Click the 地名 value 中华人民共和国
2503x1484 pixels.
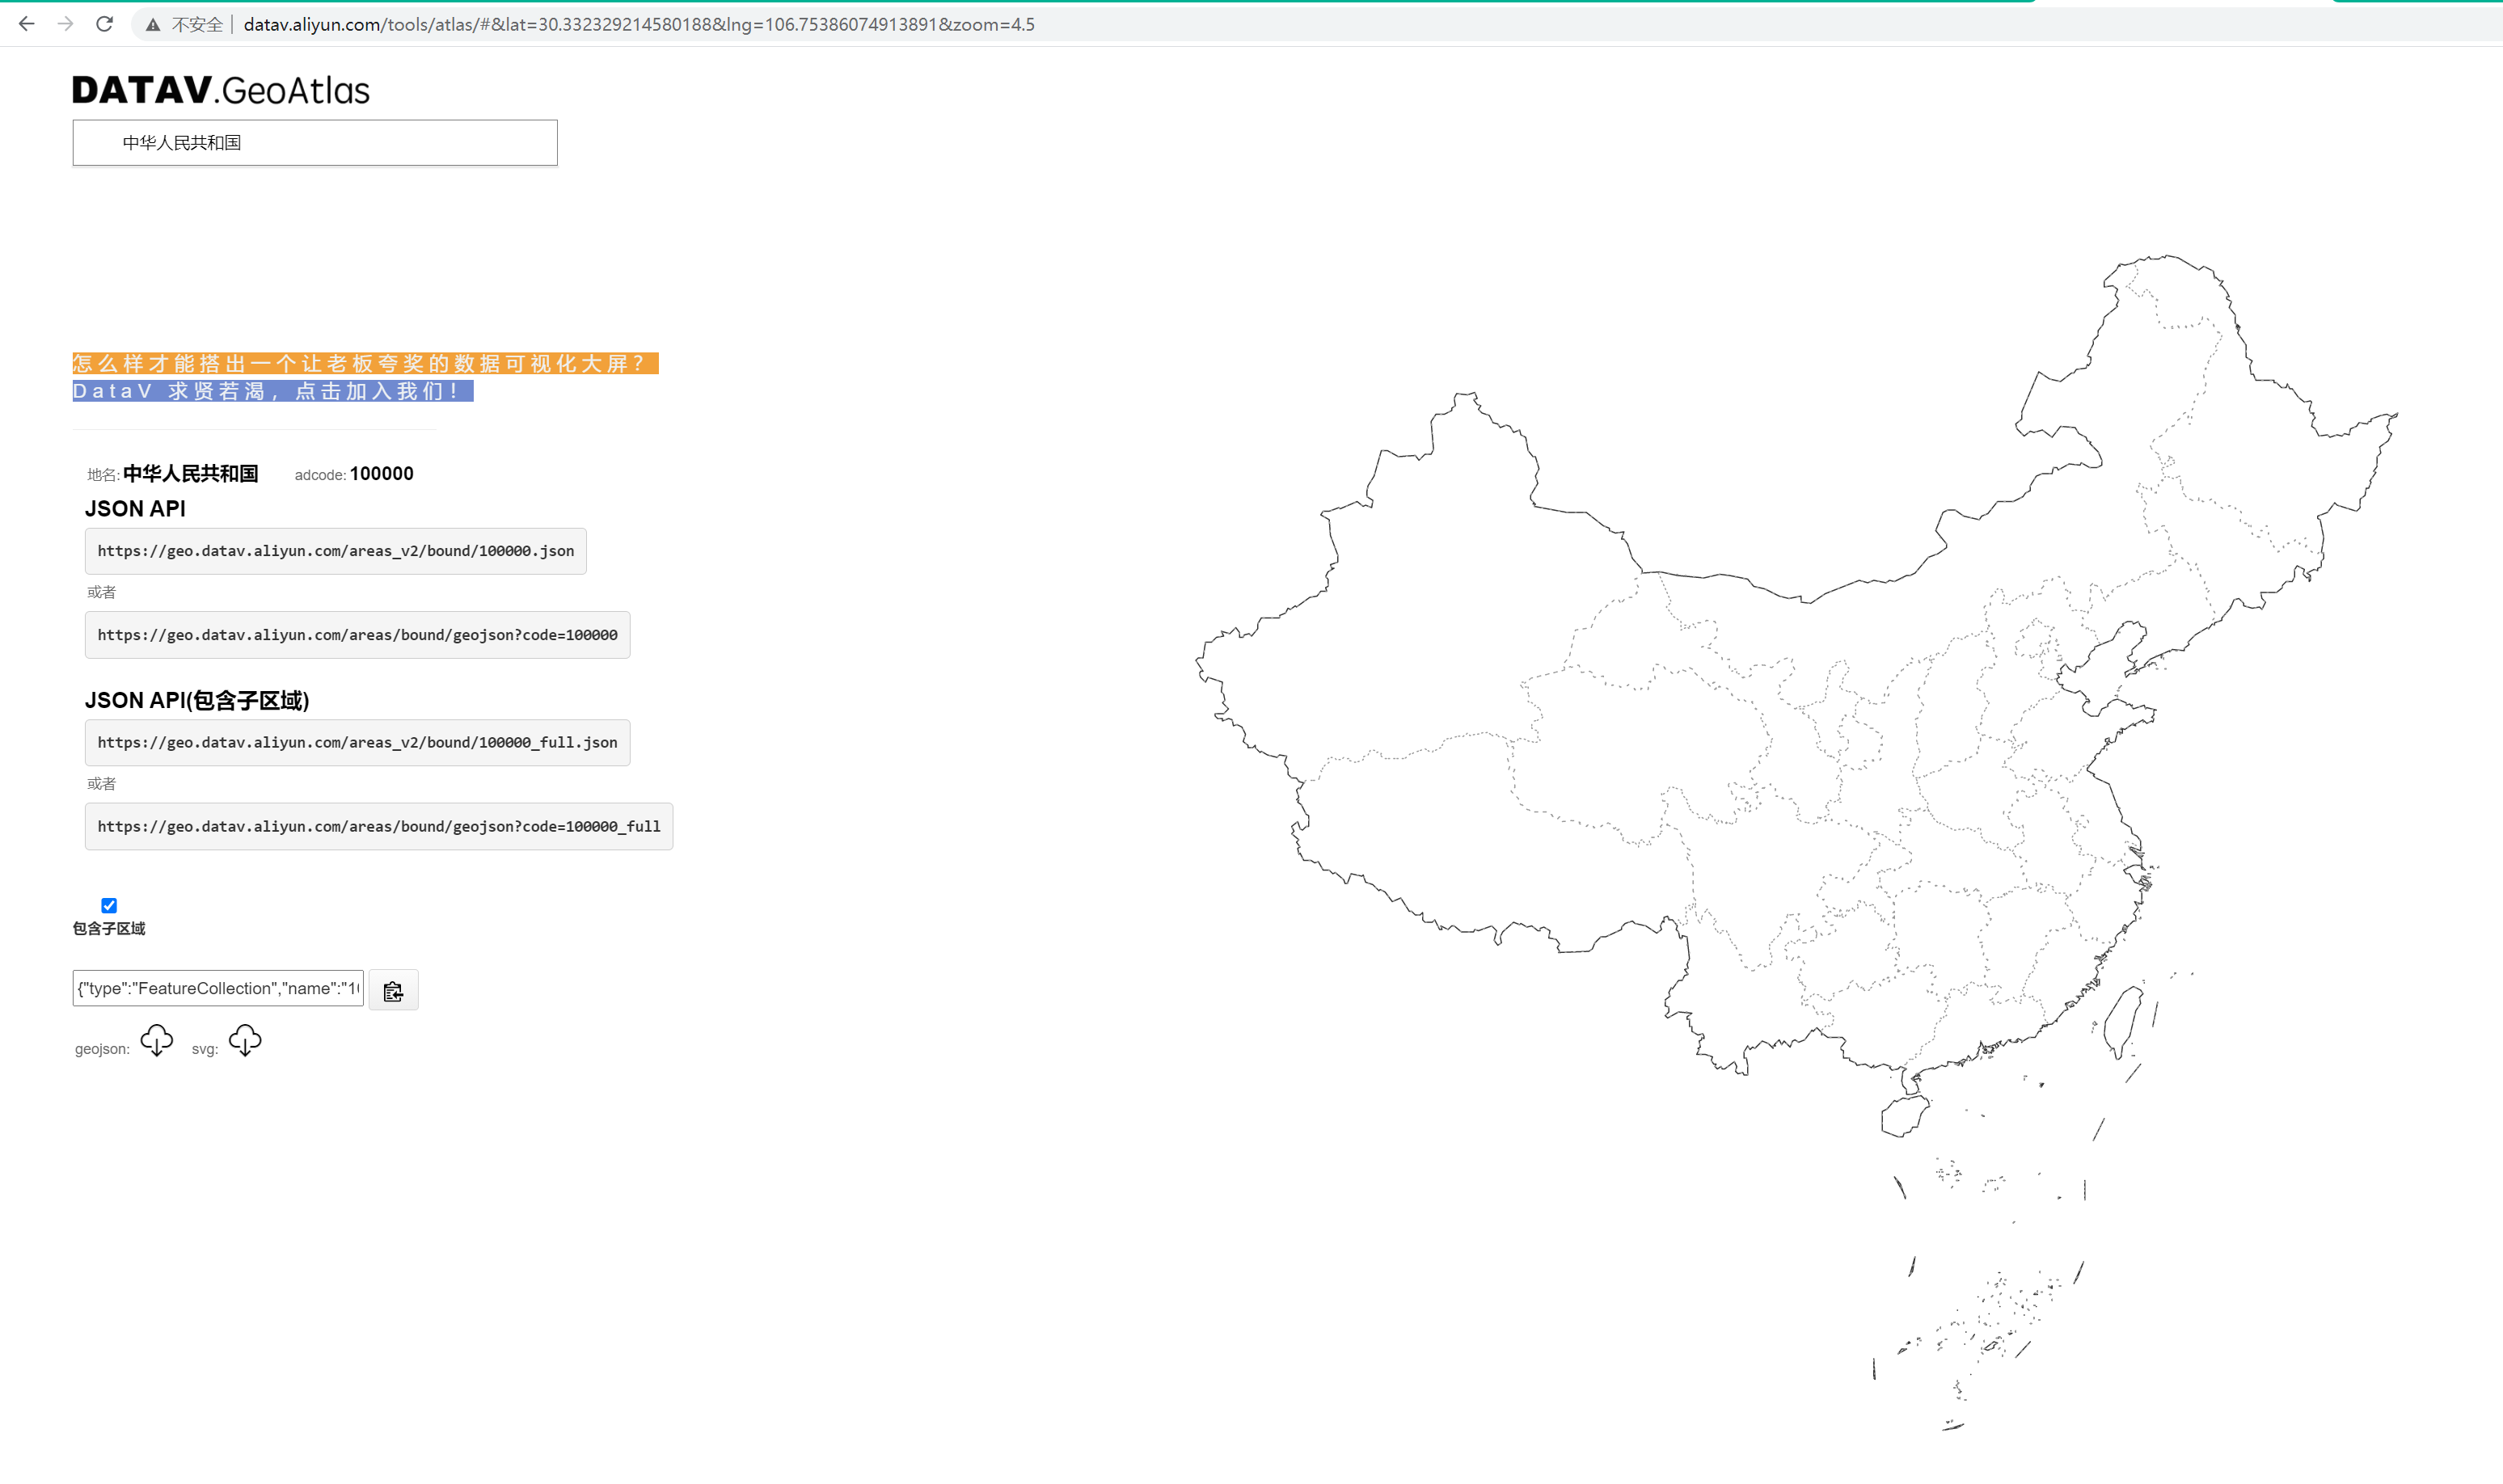point(190,474)
